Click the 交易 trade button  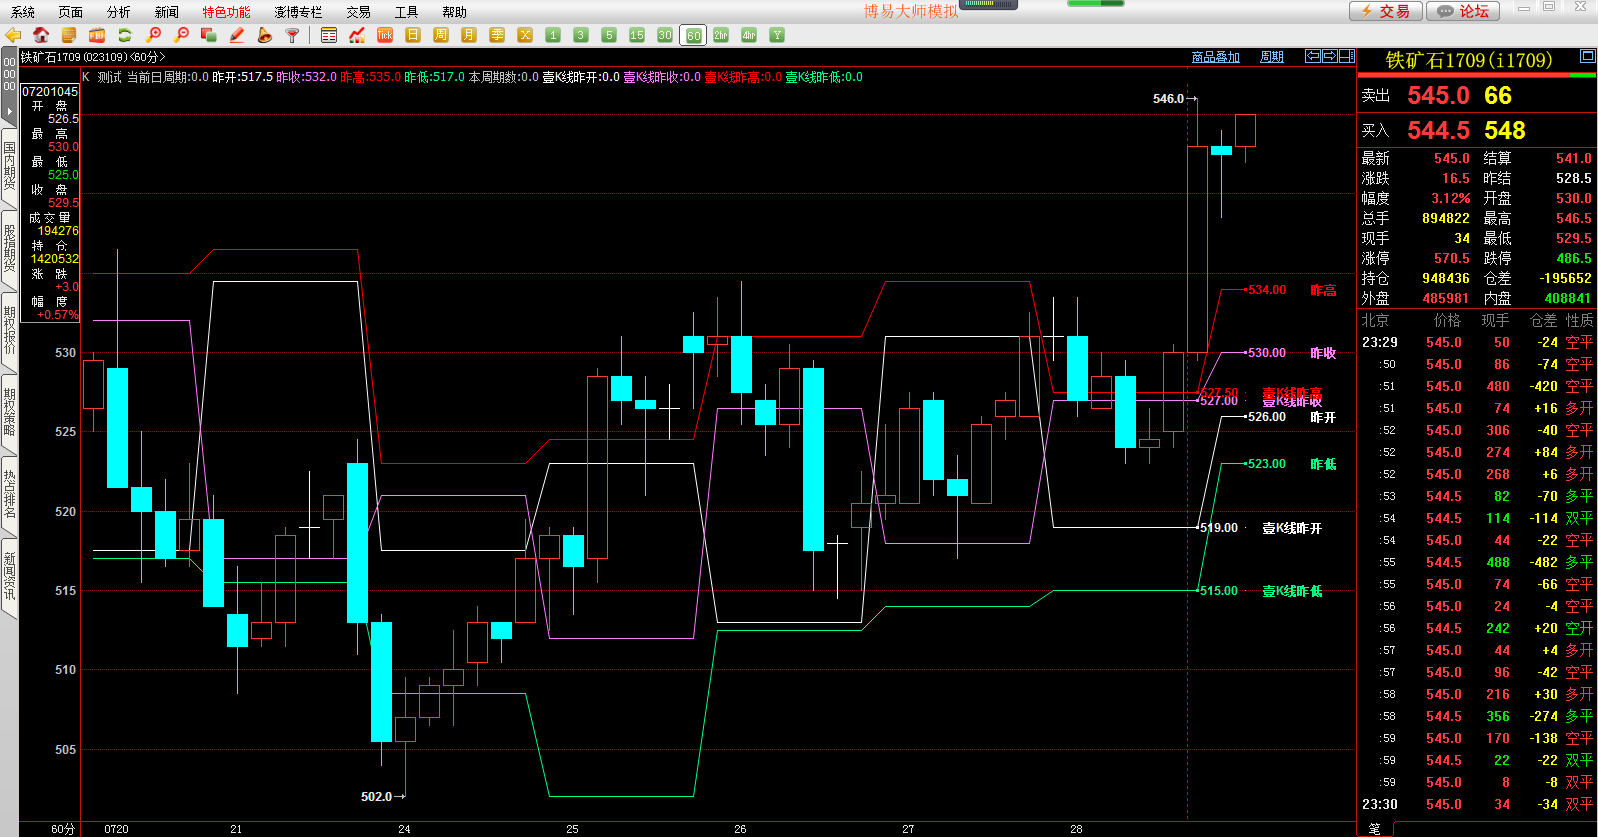pos(1385,11)
